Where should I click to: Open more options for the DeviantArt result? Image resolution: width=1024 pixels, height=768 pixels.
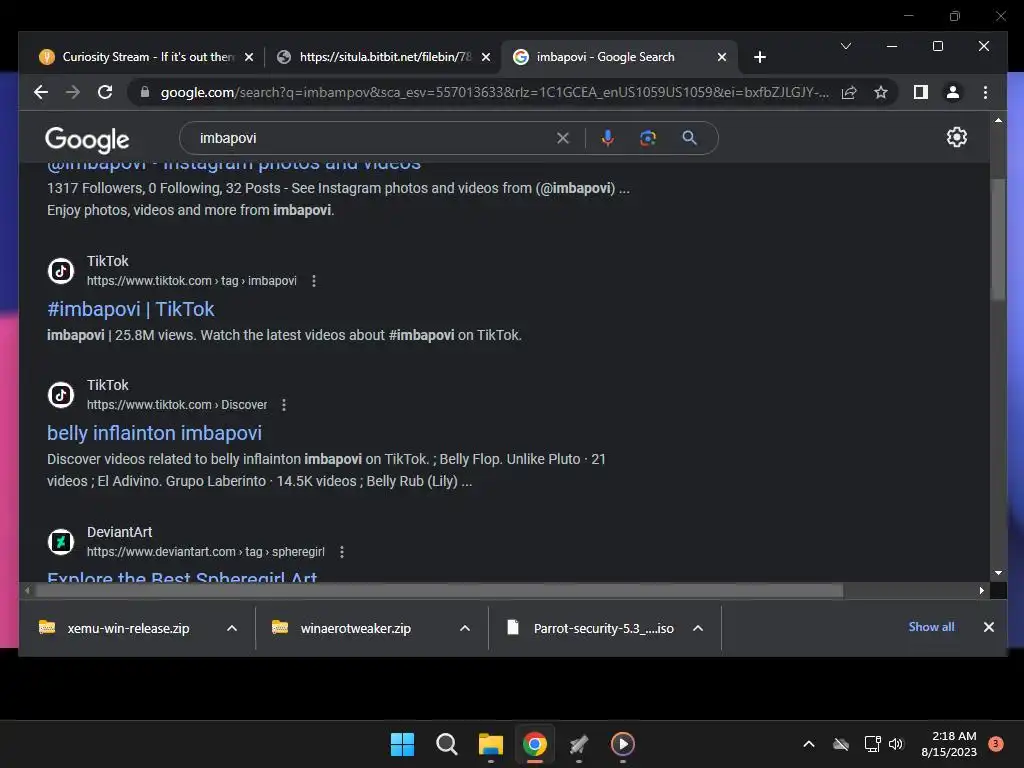pyautogui.click(x=342, y=552)
